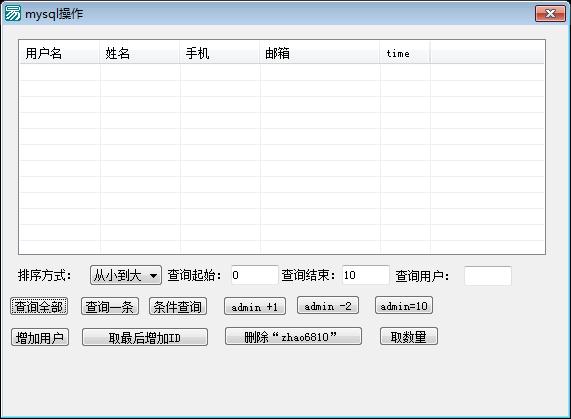This screenshot has height=419, width=571.
Task: Open the 排序方式 dropdown showing 从小到大
Action: coord(126,275)
